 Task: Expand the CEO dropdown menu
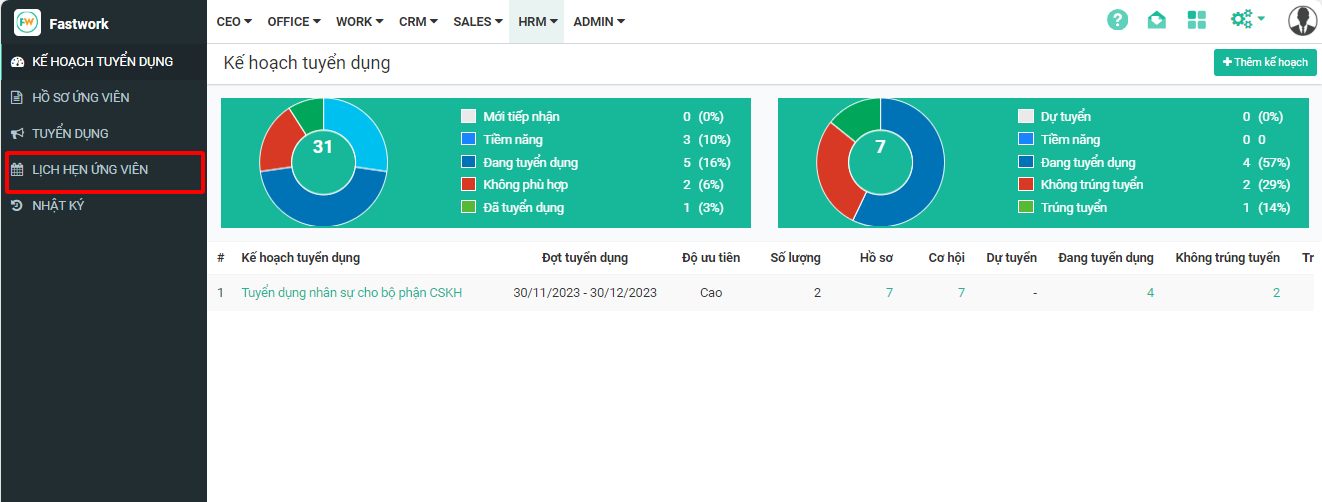click(234, 22)
